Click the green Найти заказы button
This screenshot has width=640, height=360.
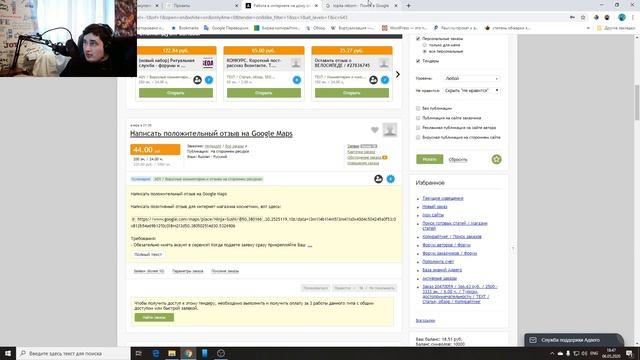[x=154, y=317]
